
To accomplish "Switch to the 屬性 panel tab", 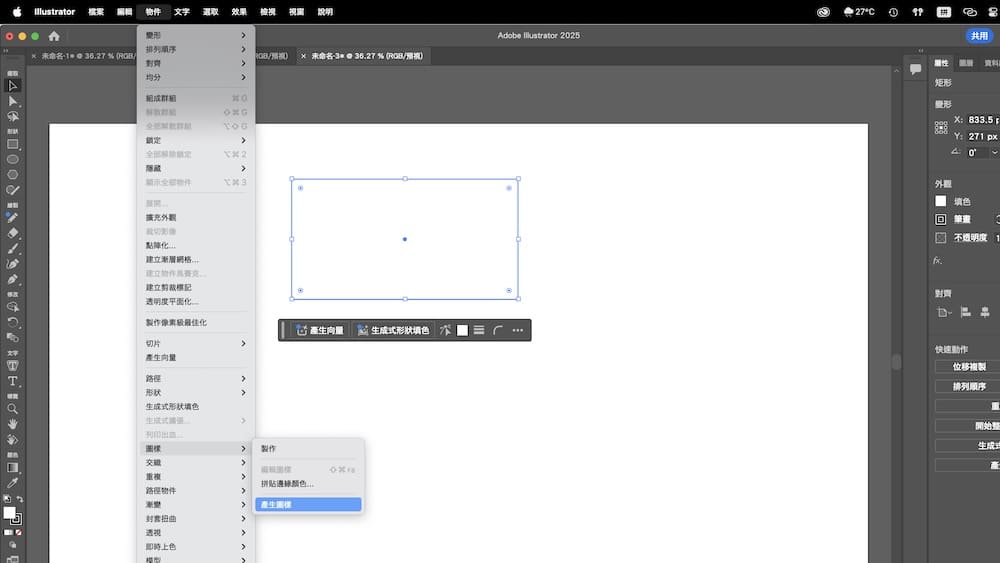I will 941,63.
